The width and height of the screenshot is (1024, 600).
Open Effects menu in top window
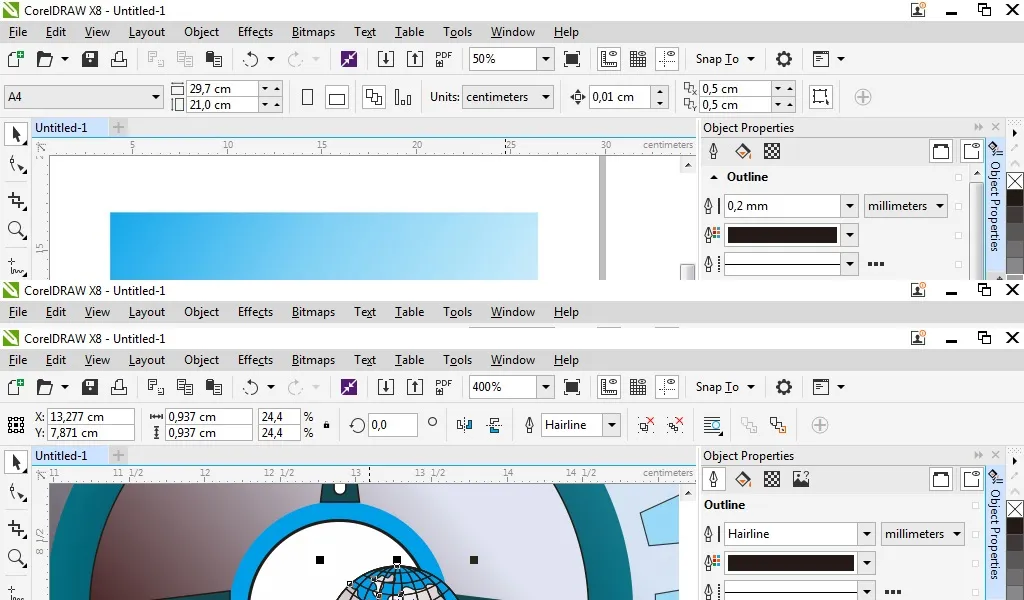(255, 32)
